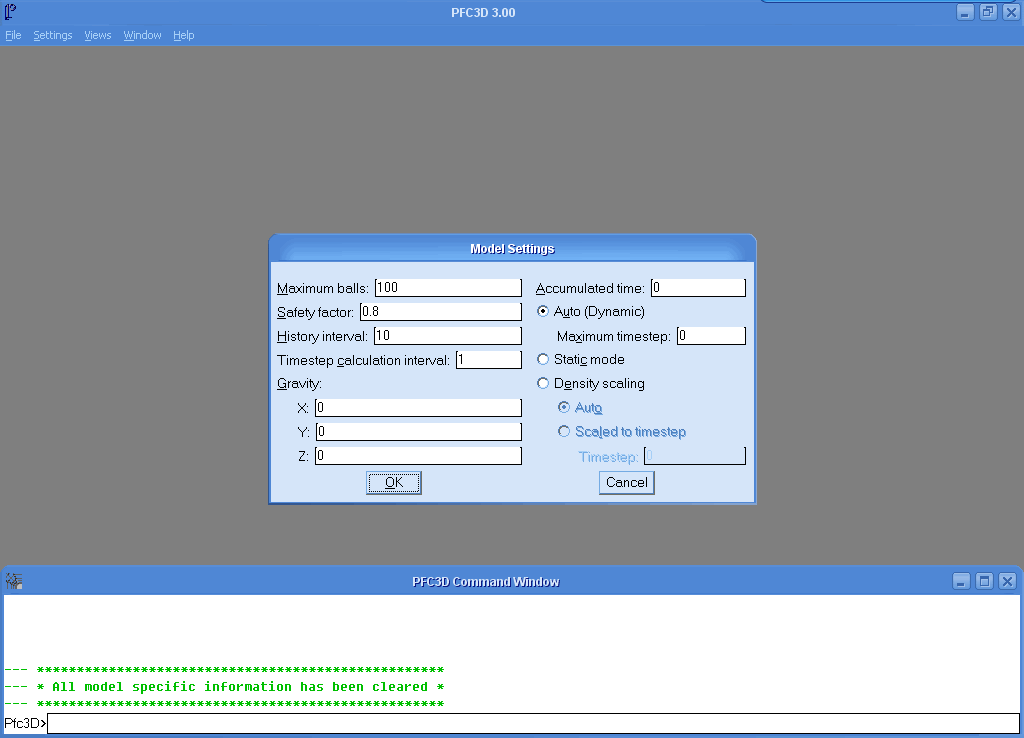
Task: Select the Gravity X input field
Action: pos(419,408)
